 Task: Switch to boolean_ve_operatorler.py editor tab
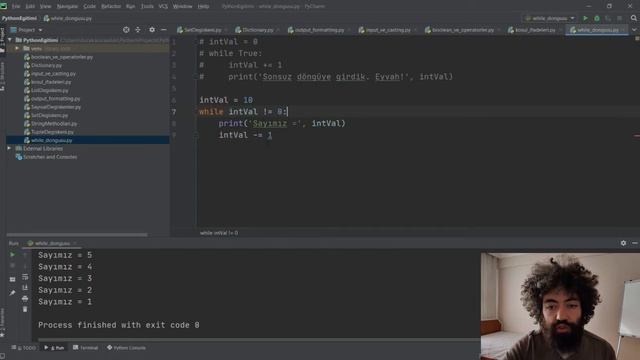click(462, 30)
